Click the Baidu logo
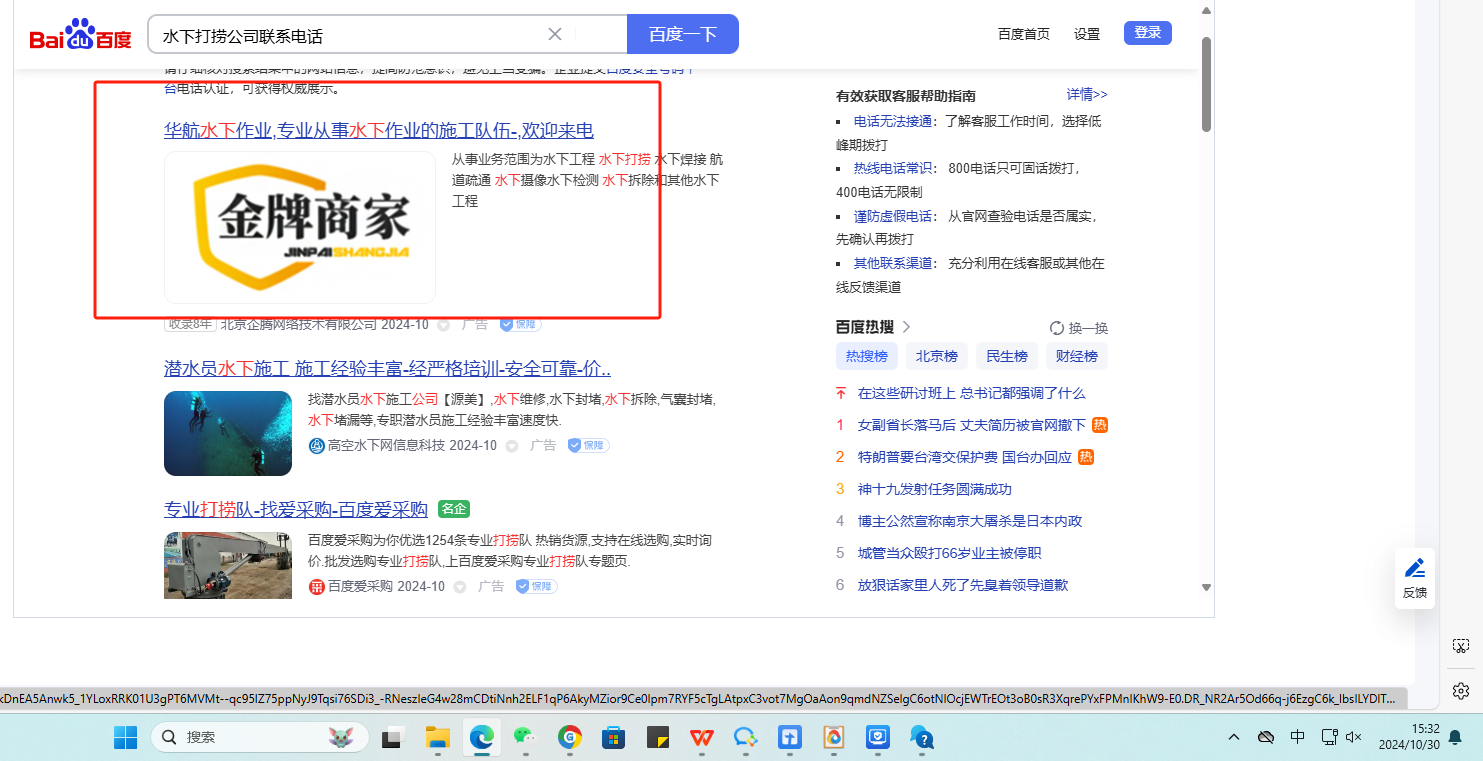The height and width of the screenshot is (761, 1483). (80, 35)
